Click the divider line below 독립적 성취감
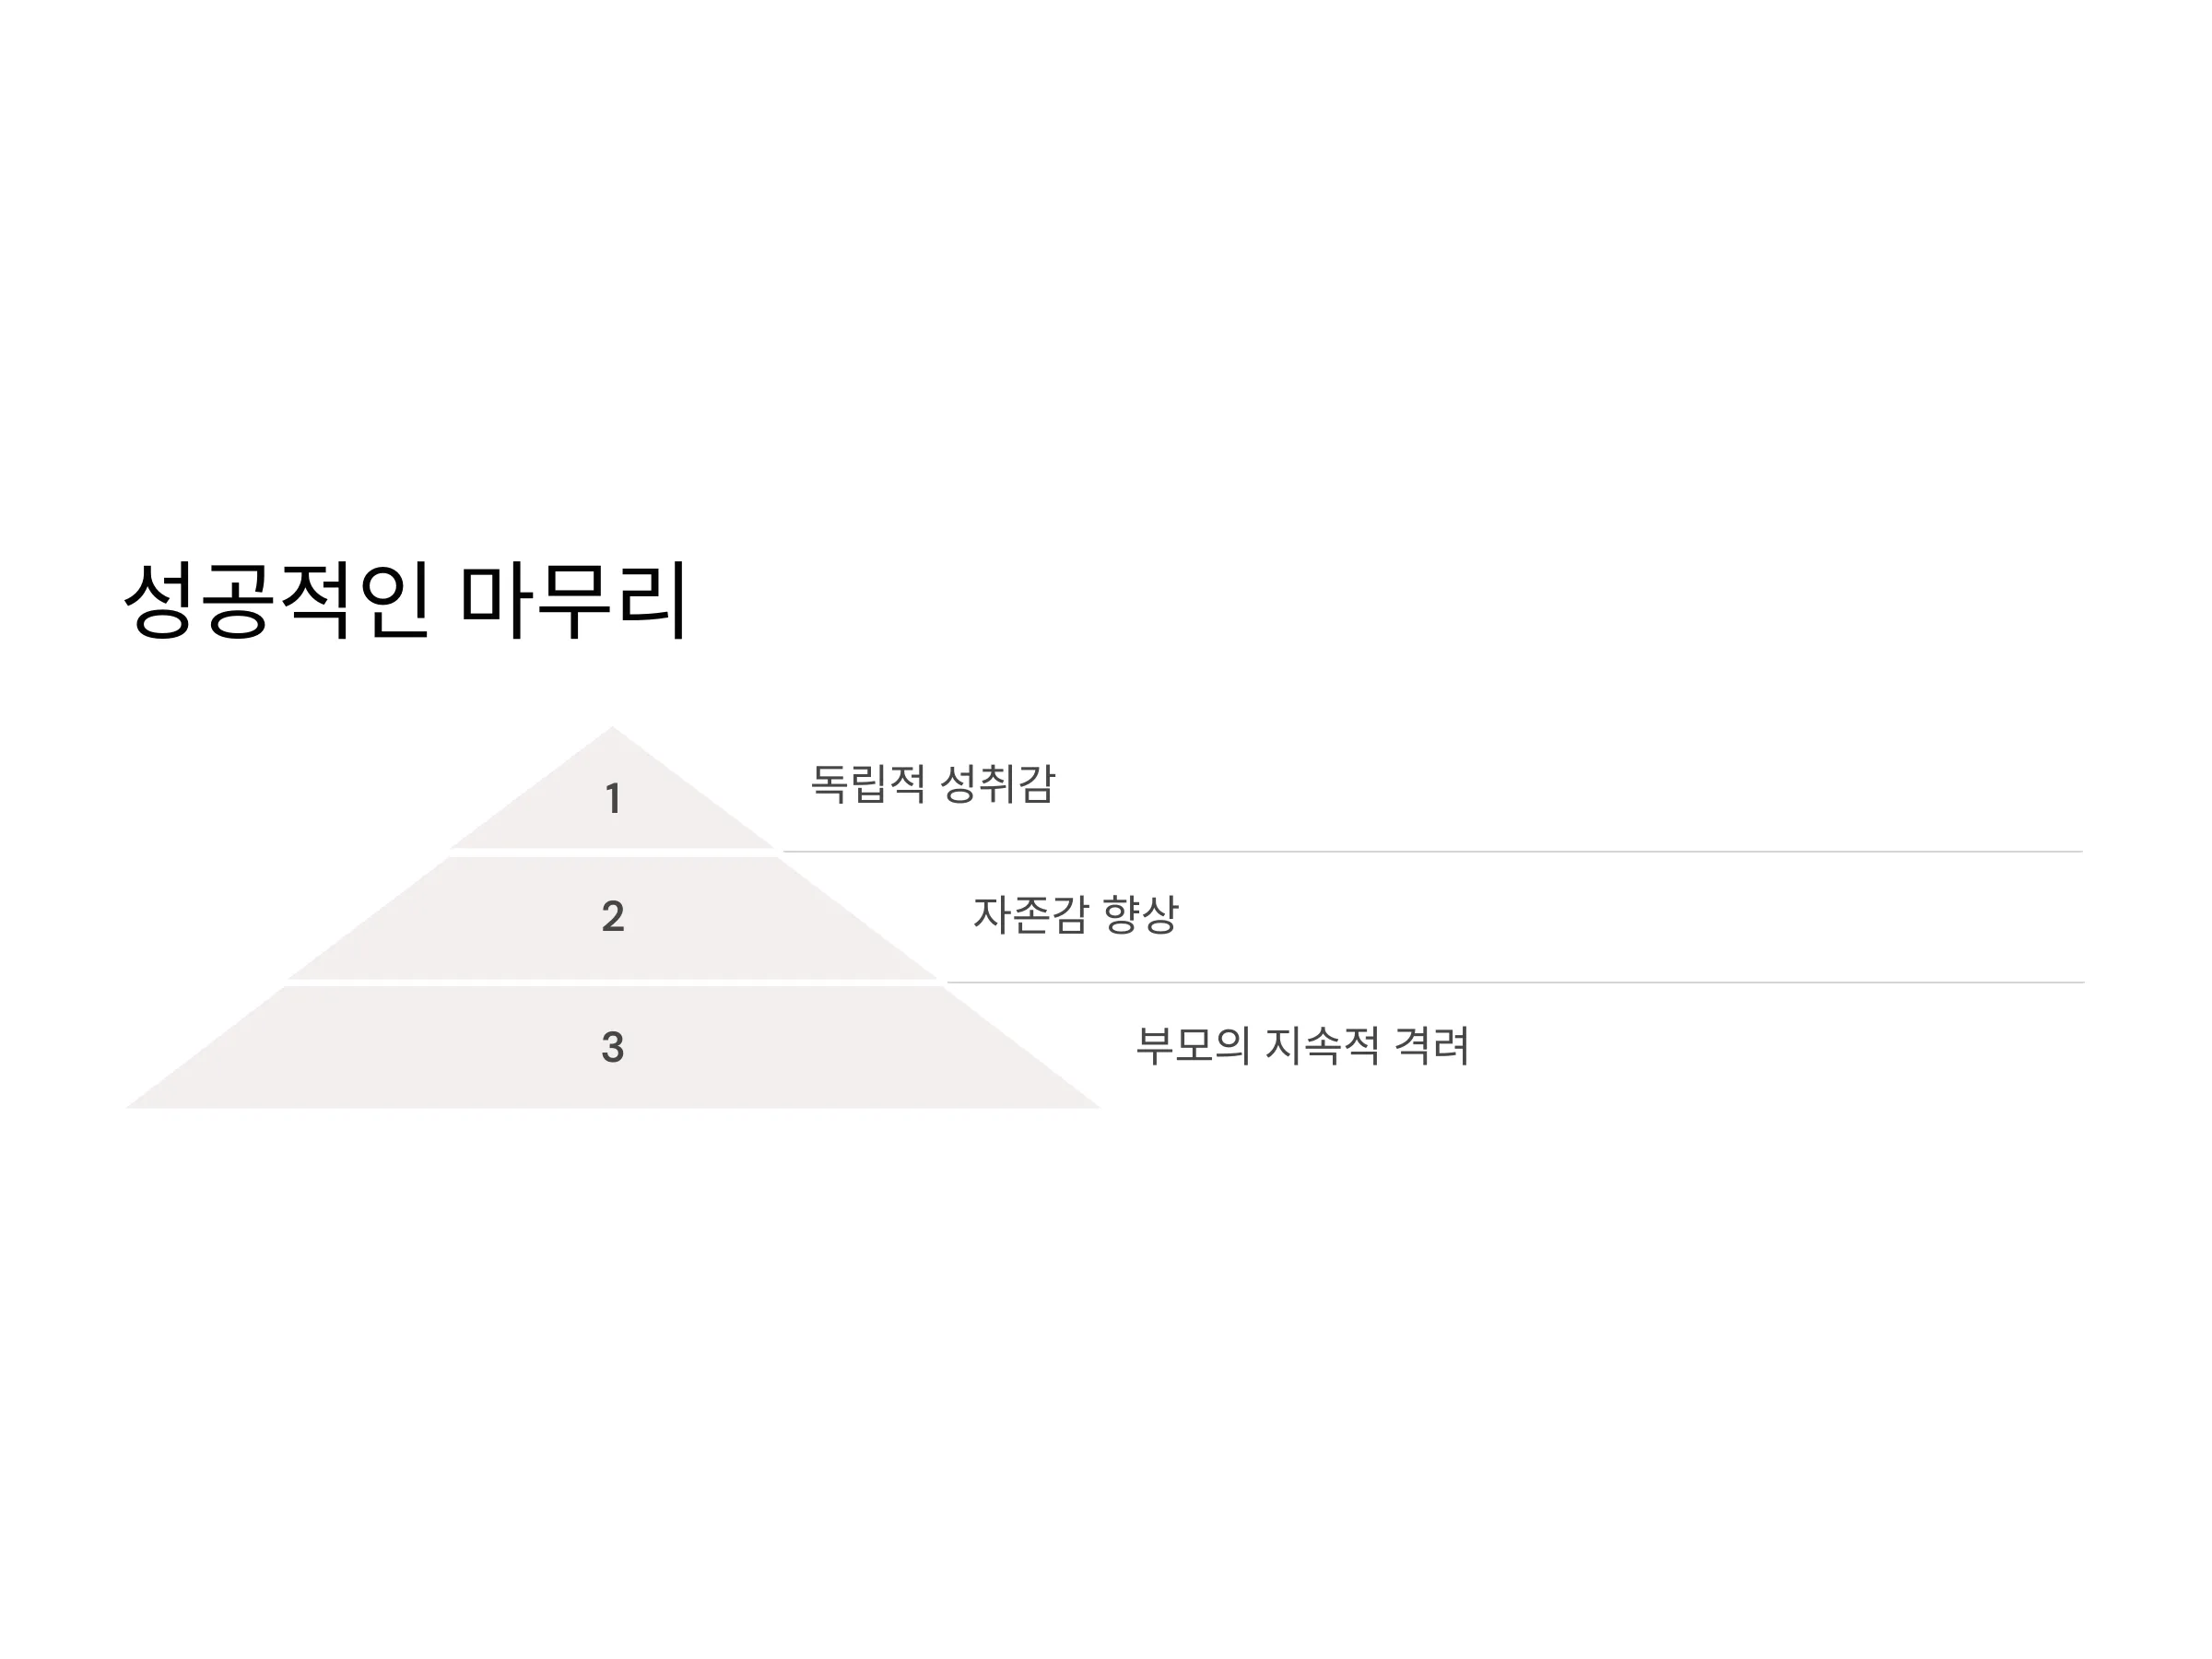Viewport: 2212px width, 1659px height. pyautogui.click(x=1433, y=852)
